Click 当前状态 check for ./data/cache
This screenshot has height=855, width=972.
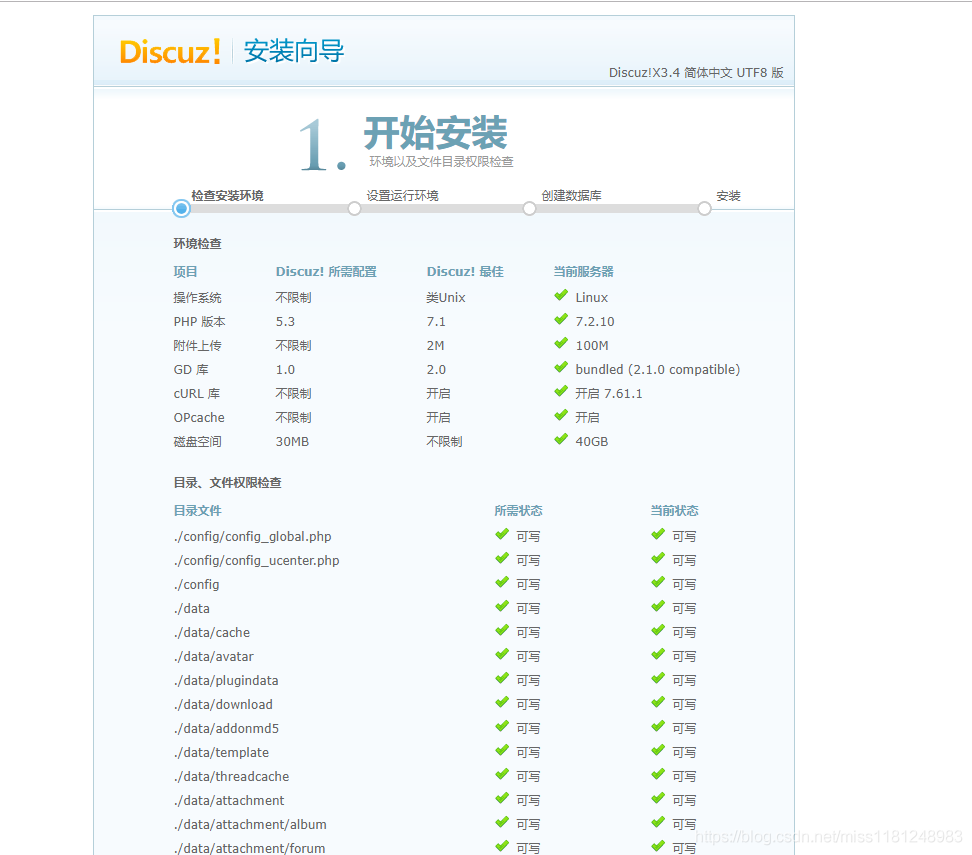coord(658,631)
